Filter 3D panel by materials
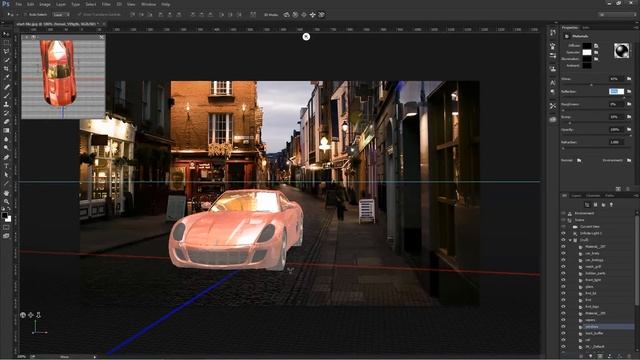640x360 pixels. coord(603,204)
